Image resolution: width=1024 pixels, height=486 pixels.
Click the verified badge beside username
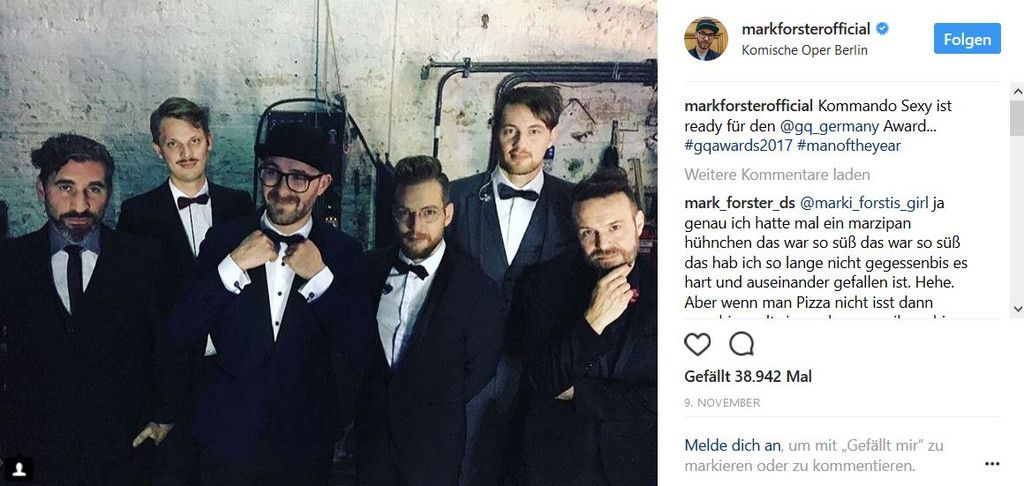click(882, 29)
